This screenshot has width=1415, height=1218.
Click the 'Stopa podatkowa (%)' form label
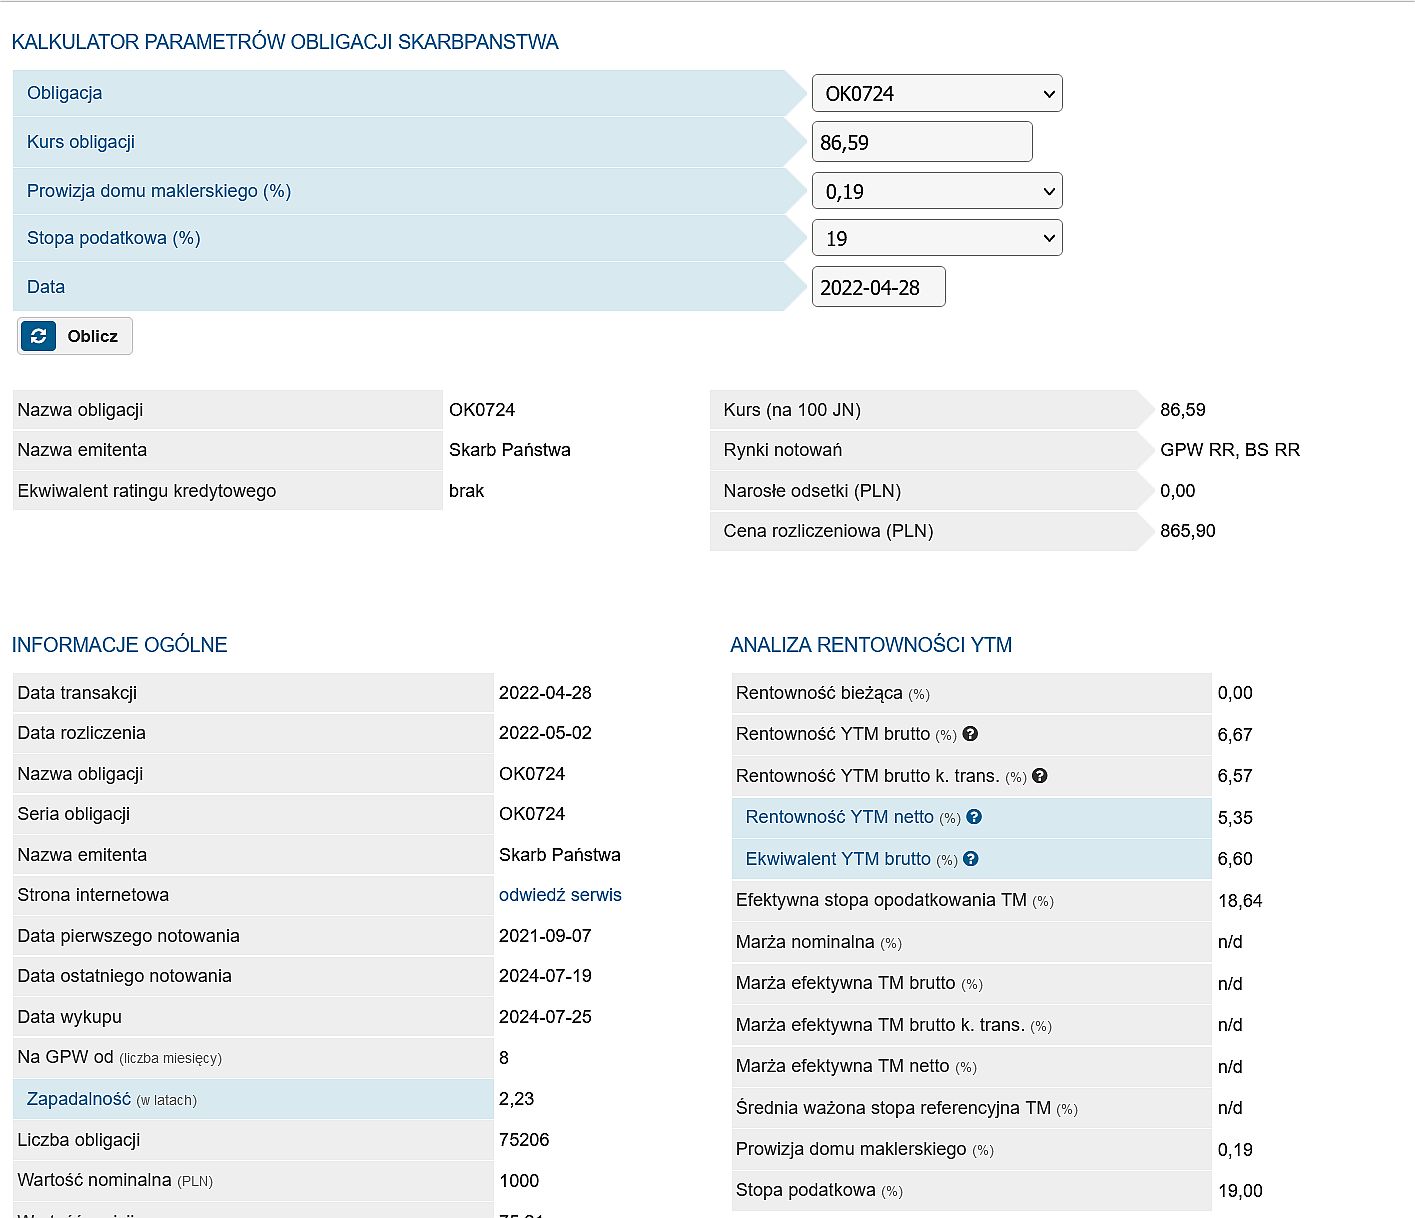click(114, 238)
